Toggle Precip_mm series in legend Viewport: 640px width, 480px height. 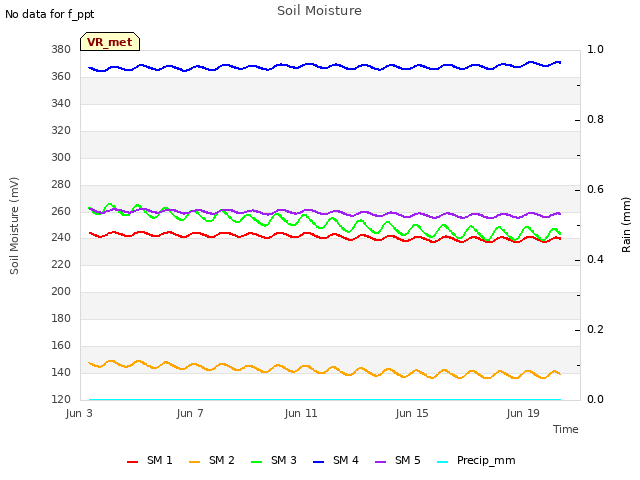476,460
